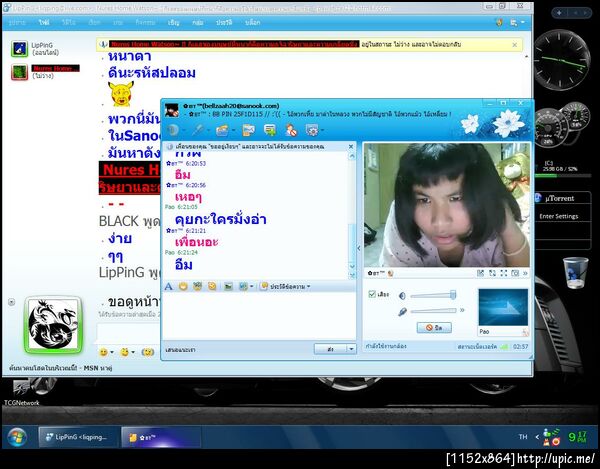Click the microphone level icon

[402, 312]
